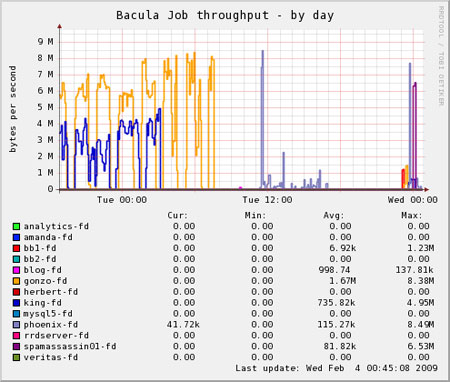Click the 'phoenix-fd' legend label
Image resolution: width=450 pixels, height=382 pixels.
pyautogui.click(x=51, y=325)
